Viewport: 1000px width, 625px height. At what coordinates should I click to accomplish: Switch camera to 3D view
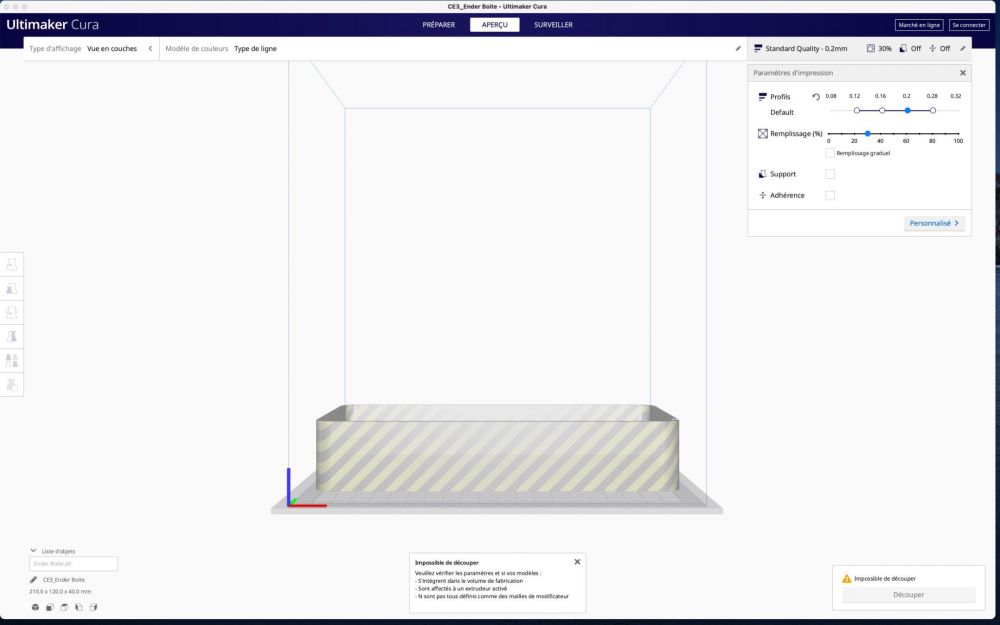tap(35, 607)
